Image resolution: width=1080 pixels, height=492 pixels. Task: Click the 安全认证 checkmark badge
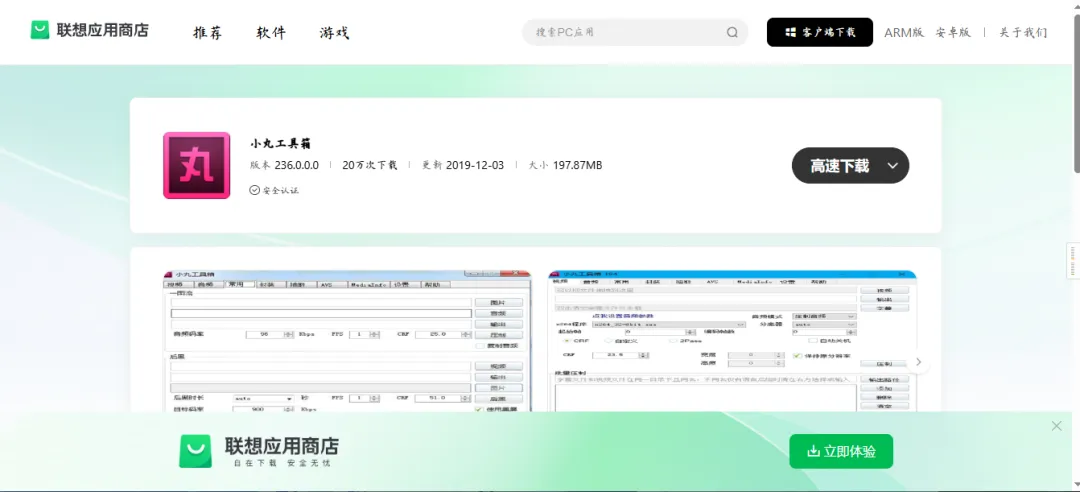[274, 190]
